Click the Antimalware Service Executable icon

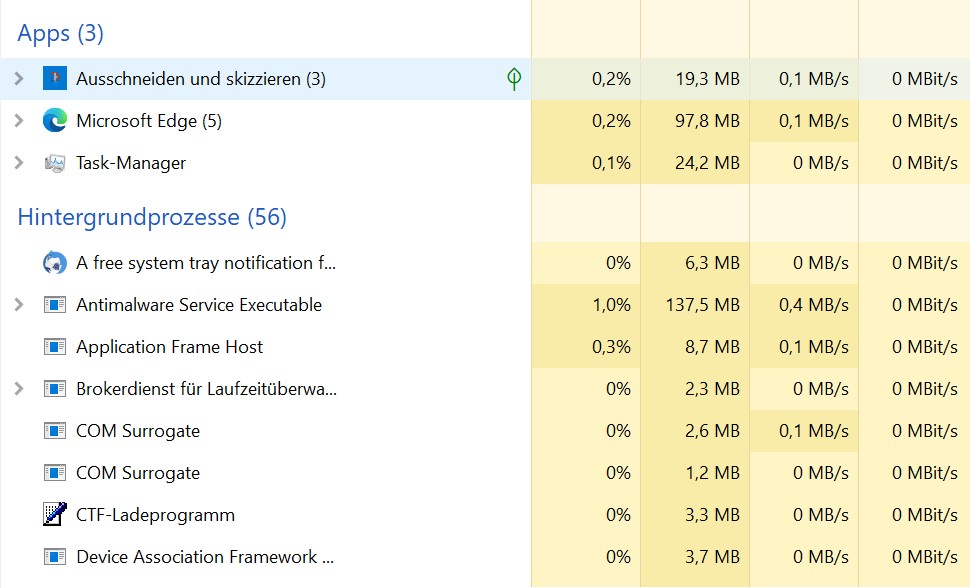click(54, 305)
